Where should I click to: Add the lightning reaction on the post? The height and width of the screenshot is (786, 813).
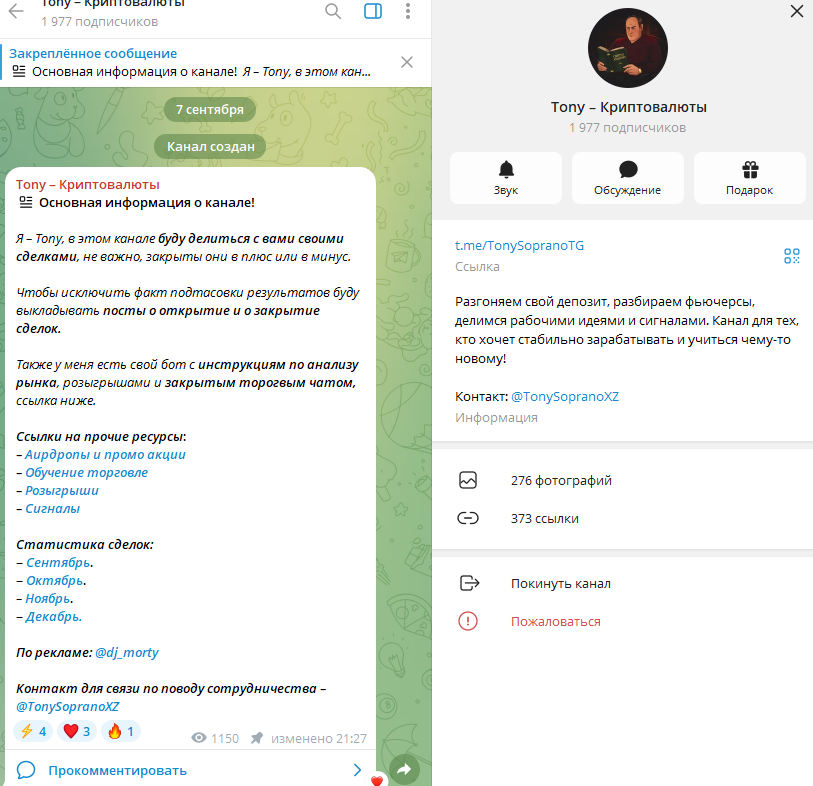point(33,731)
